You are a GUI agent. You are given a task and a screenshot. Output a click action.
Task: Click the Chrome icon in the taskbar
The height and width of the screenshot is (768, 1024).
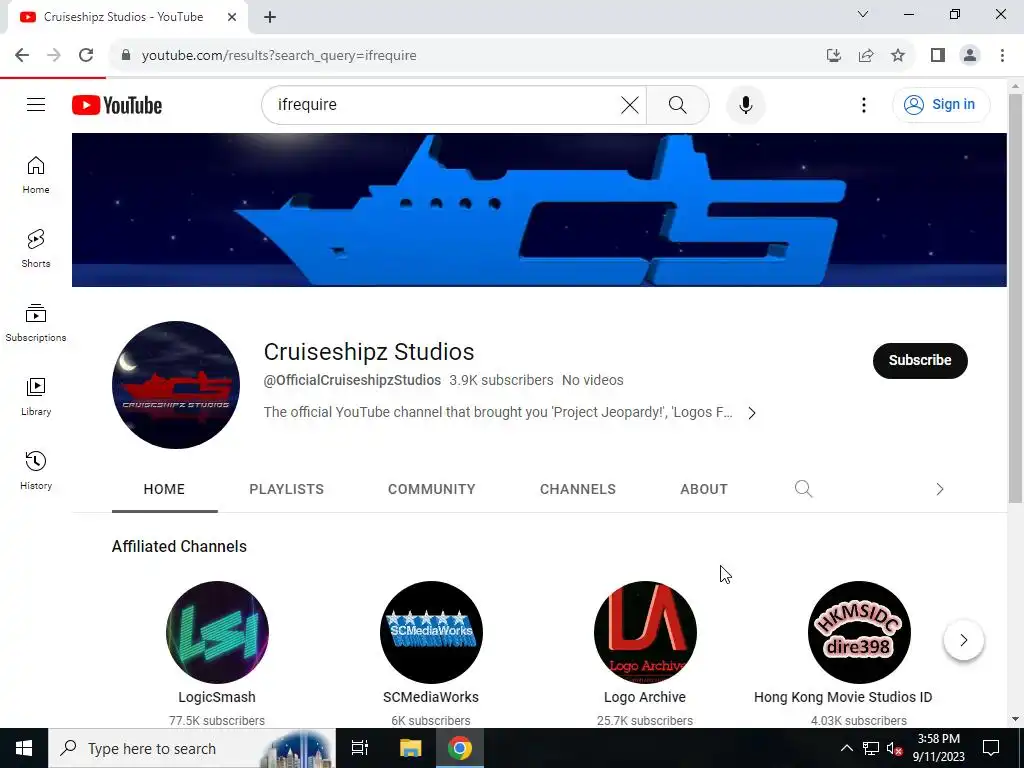[x=460, y=748]
